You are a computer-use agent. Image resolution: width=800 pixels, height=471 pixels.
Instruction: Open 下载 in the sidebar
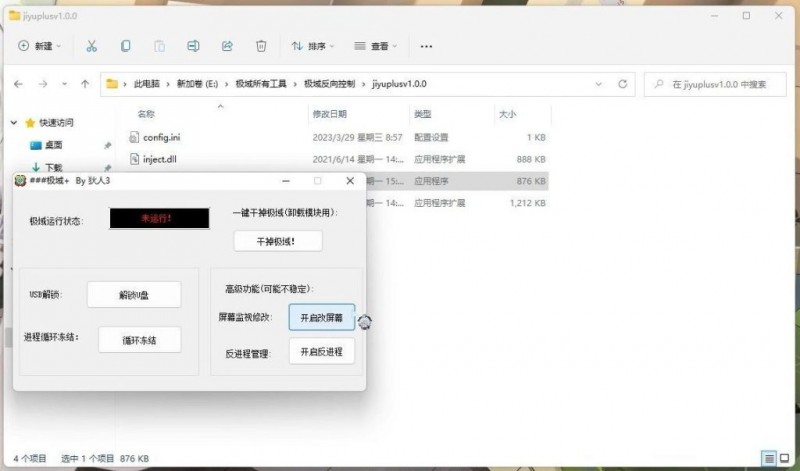pos(54,167)
